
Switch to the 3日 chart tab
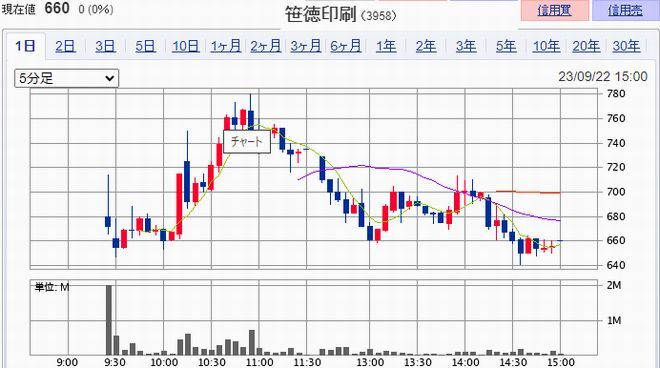105,46
